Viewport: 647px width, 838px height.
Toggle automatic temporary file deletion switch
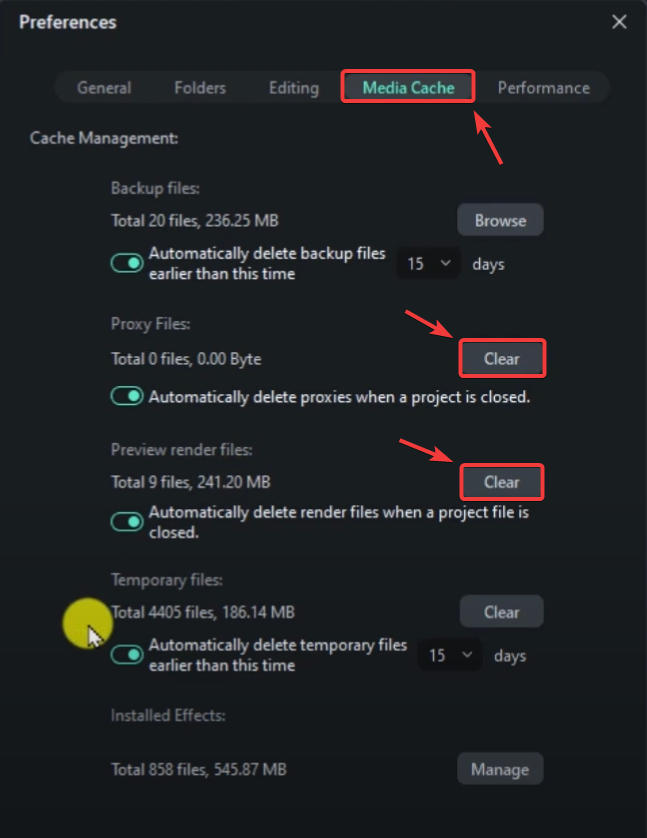click(x=127, y=655)
